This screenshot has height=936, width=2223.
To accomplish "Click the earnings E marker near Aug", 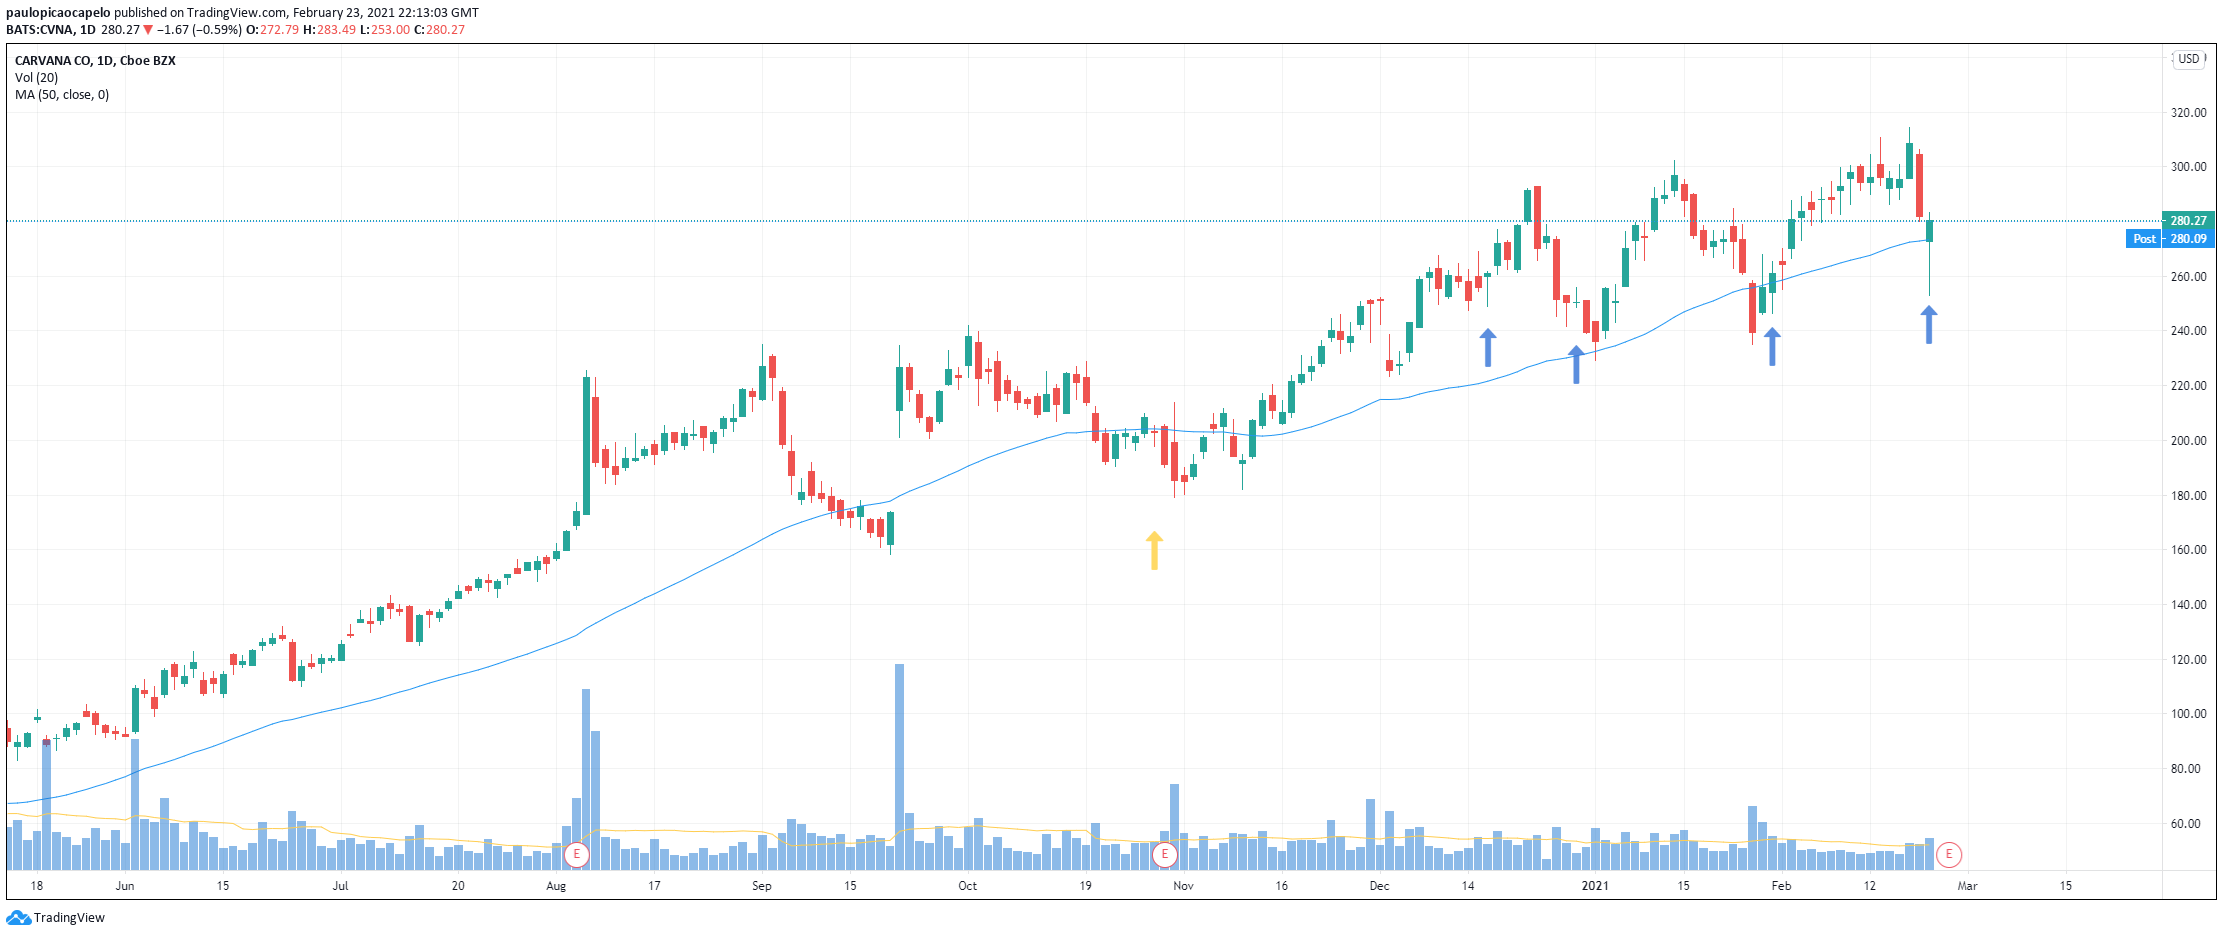I will point(576,855).
